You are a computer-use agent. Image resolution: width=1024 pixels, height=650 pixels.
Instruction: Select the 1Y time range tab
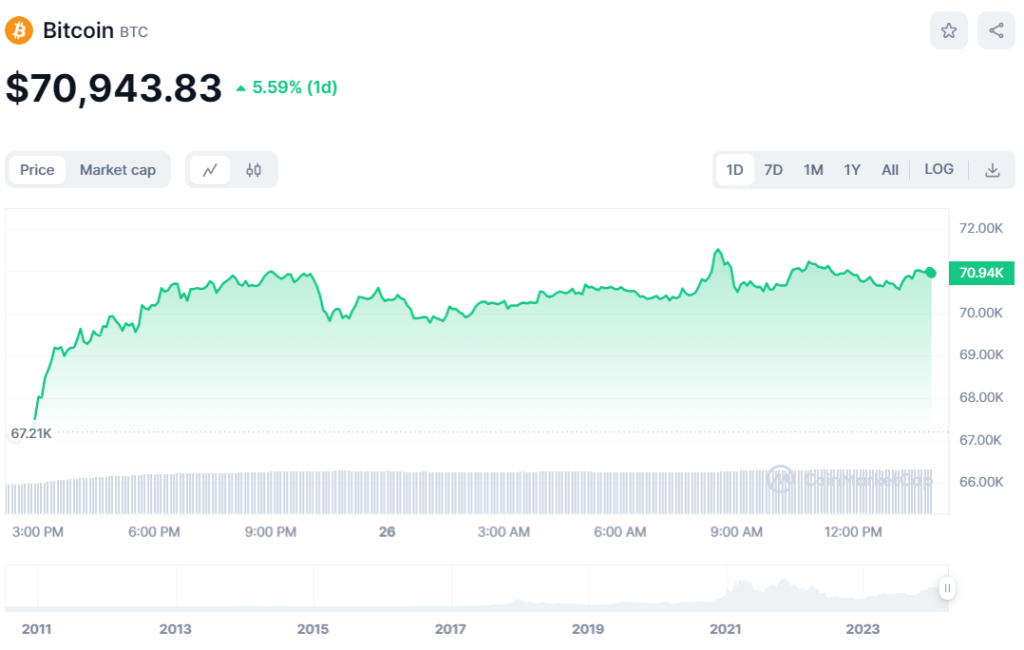[852, 170]
